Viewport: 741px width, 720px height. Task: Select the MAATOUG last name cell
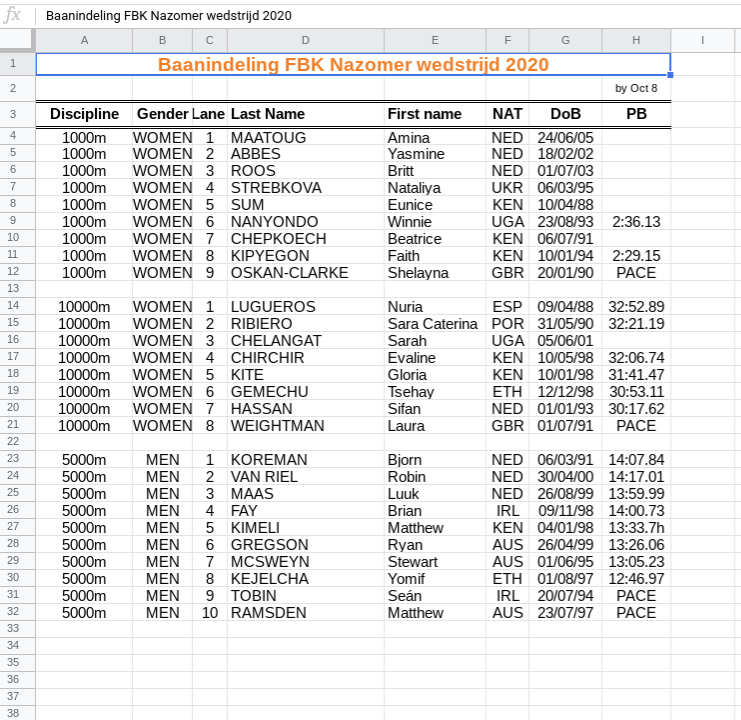pyautogui.click(x=306, y=137)
